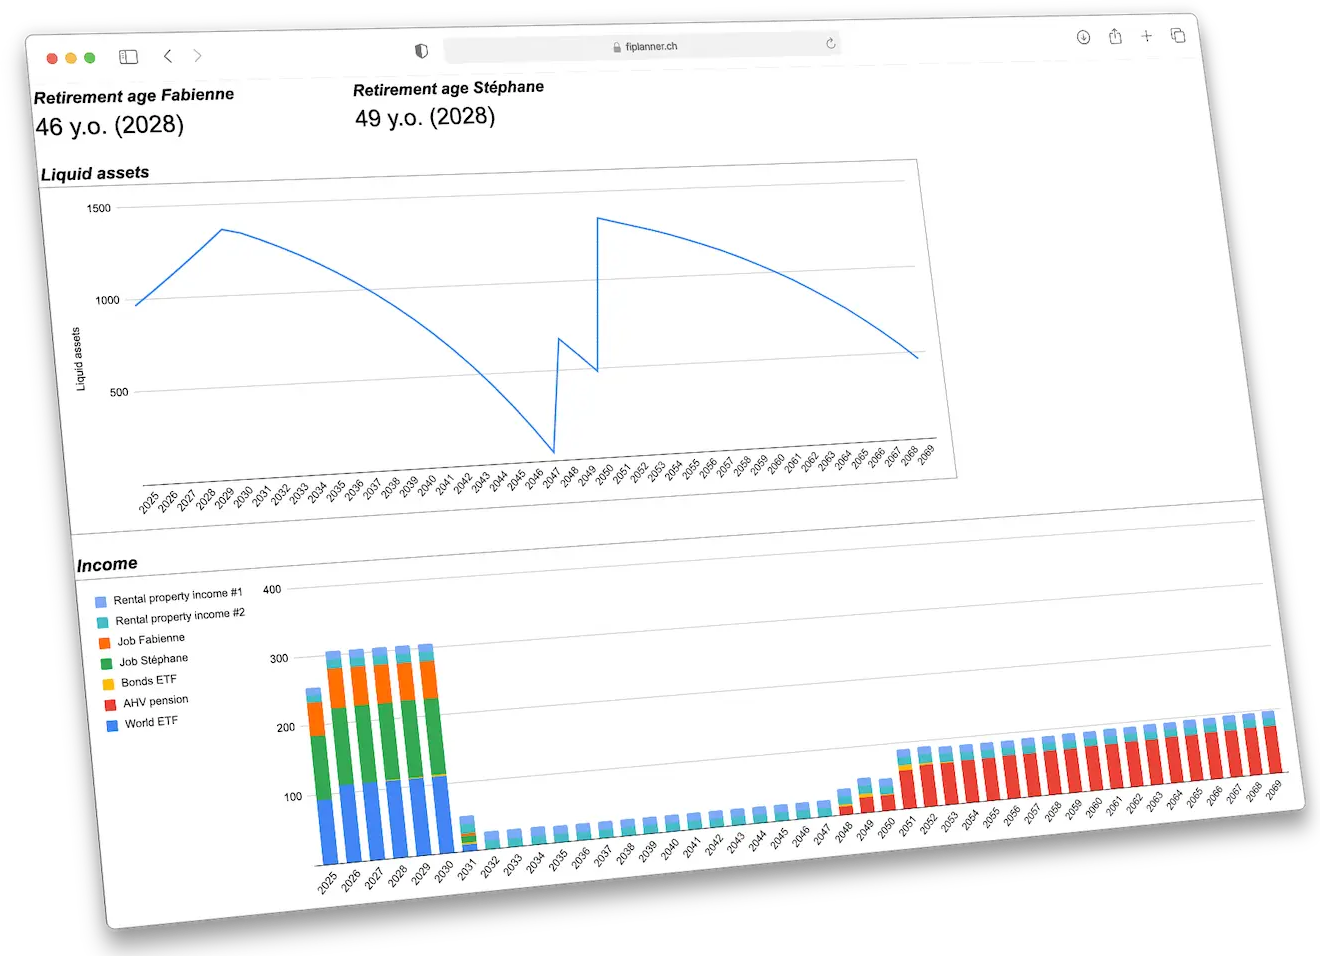Go forward to the next page
The width and height of the screenshot is (1320, 956).
197,56
